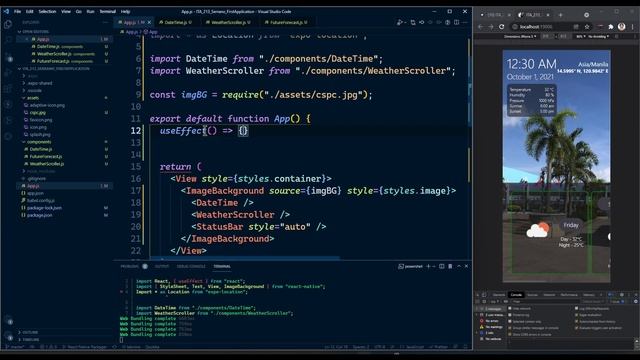Image resolution: width=640 pixels, height=360 pixels.
Task: Switch to the DEBUG CONSOLE panel tab
Action: pos(191,267)
